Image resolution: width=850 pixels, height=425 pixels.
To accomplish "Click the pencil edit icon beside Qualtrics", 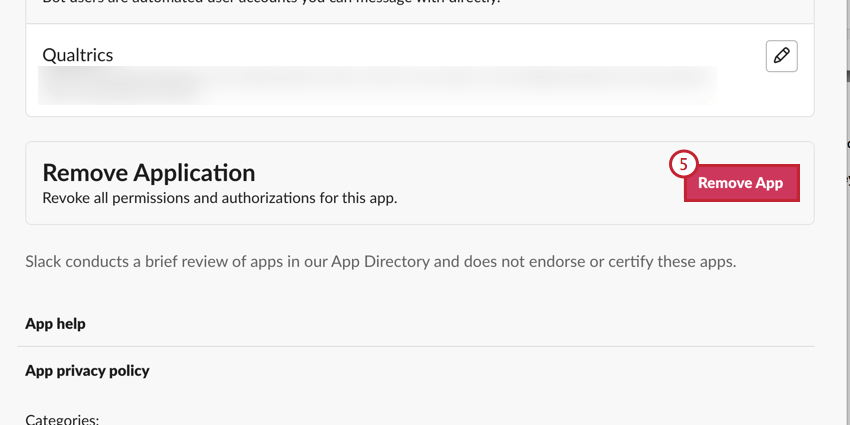I will [781, 56].
